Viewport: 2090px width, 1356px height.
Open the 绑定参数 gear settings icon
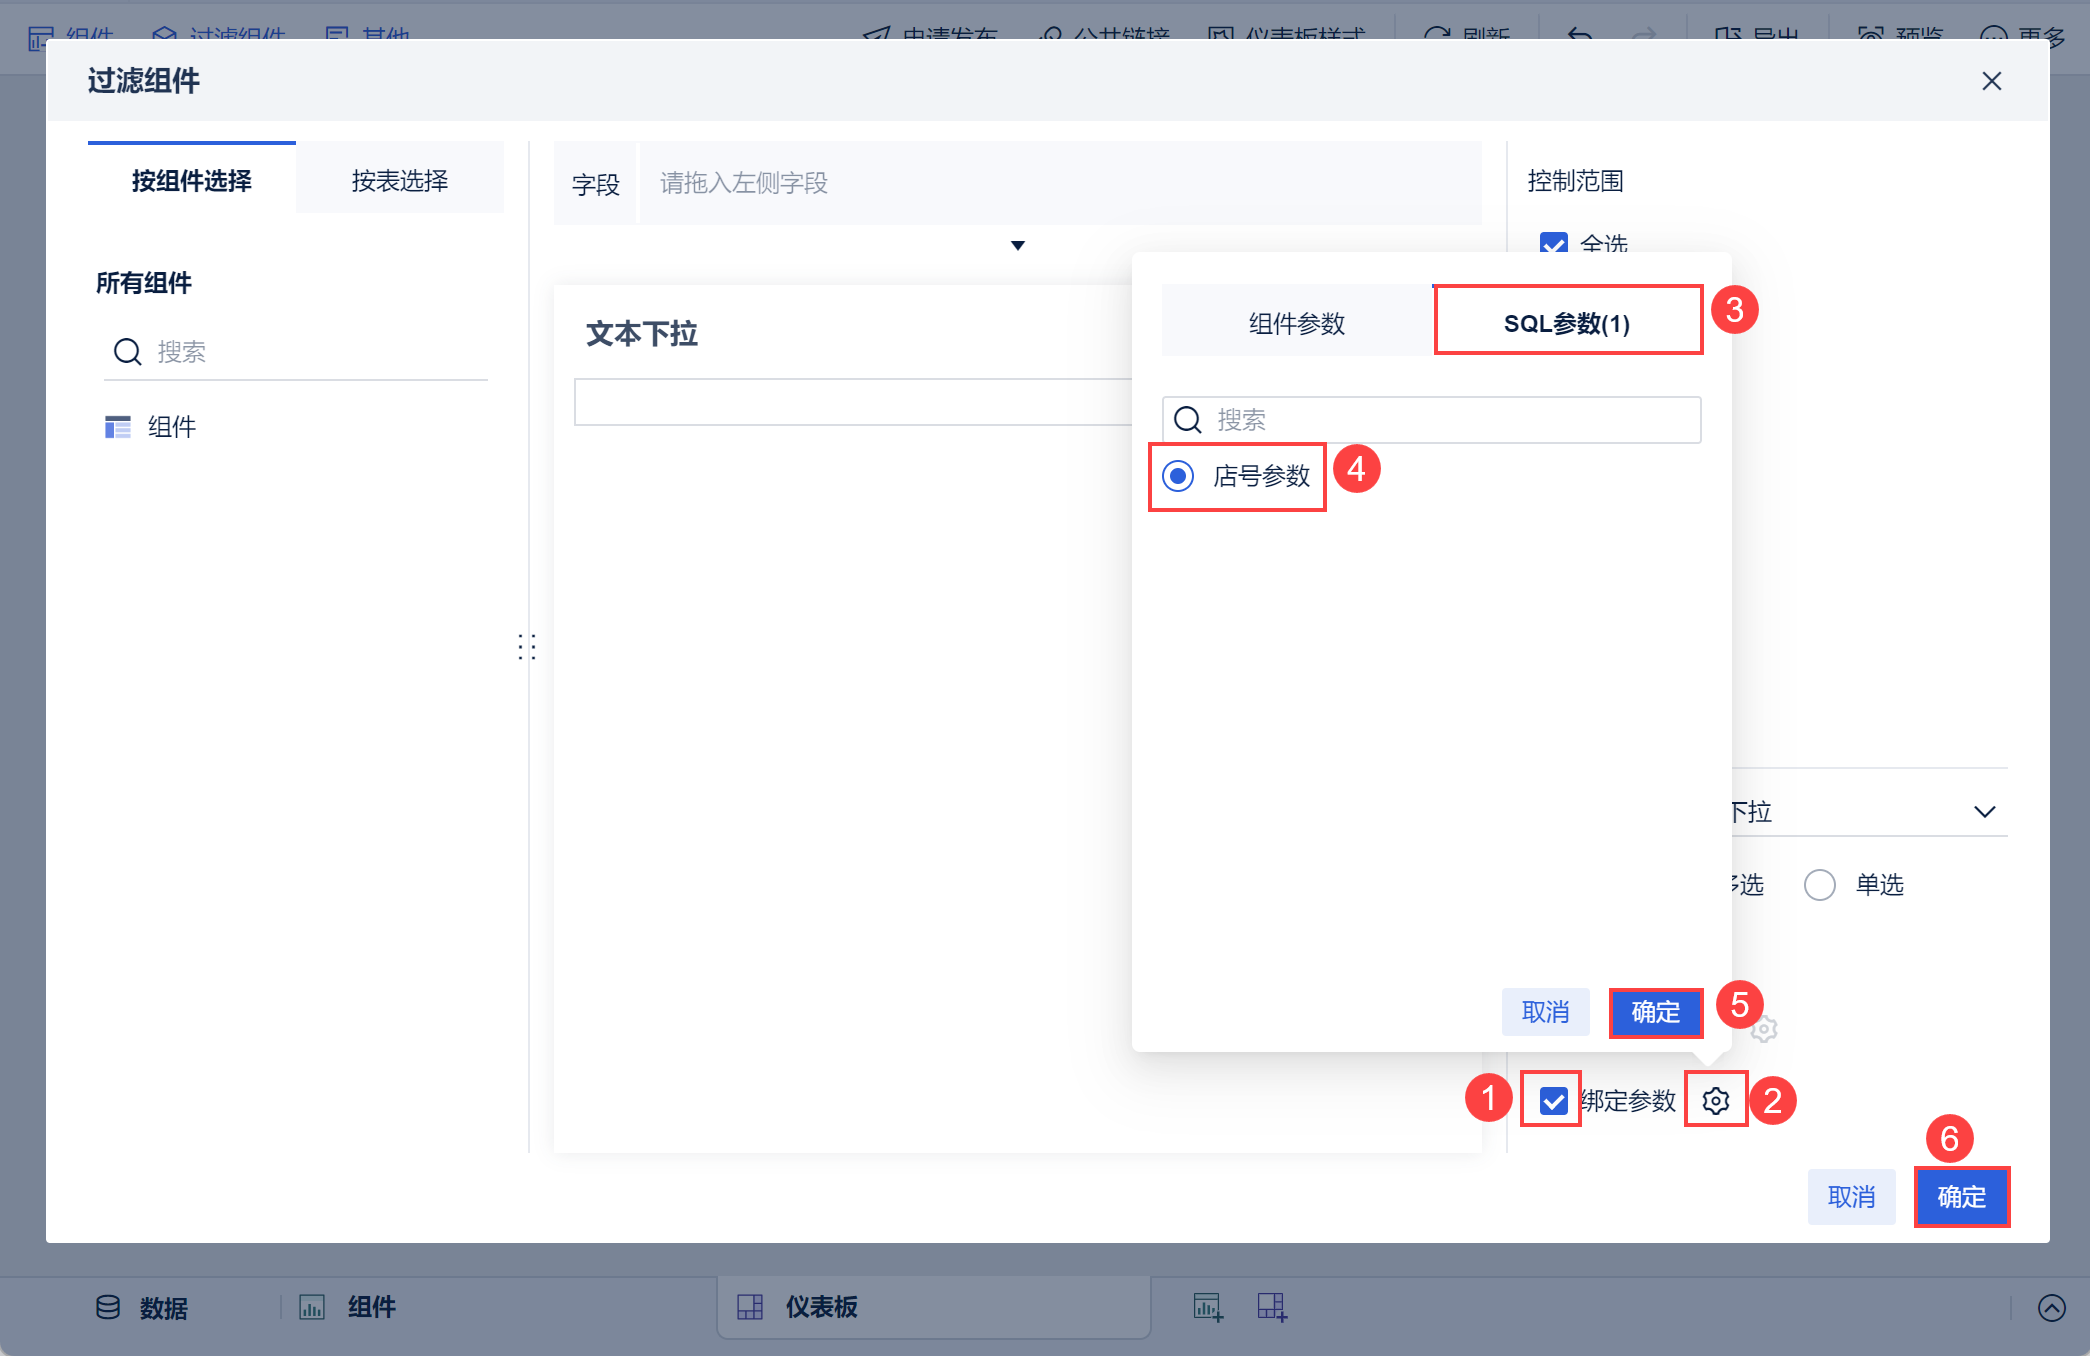(1716, 1101)
